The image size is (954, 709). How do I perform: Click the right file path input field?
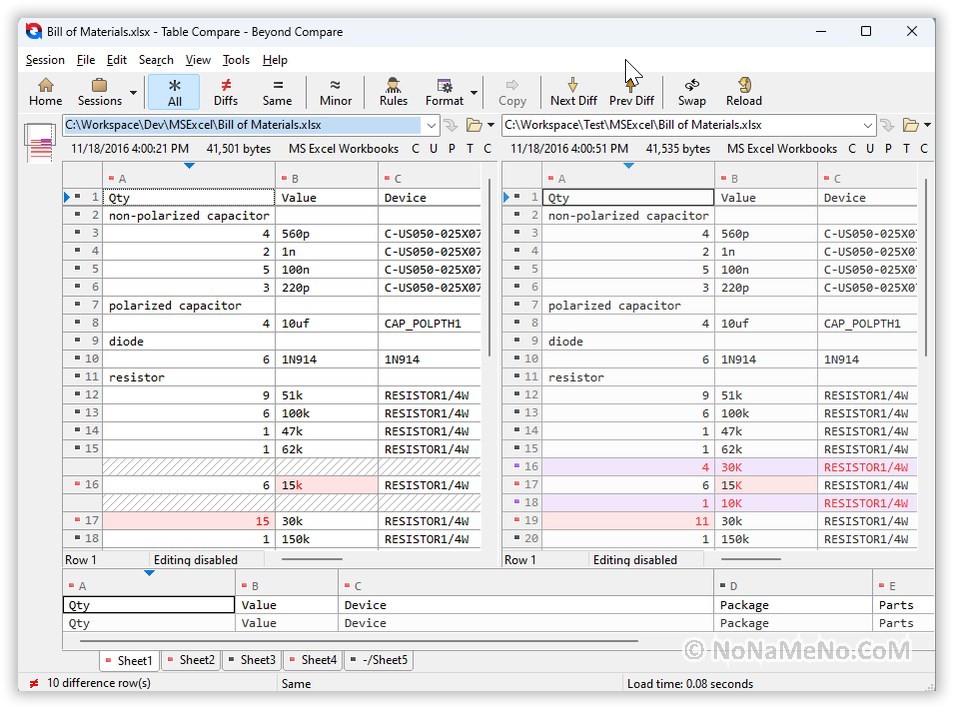(x=680, y=126)
